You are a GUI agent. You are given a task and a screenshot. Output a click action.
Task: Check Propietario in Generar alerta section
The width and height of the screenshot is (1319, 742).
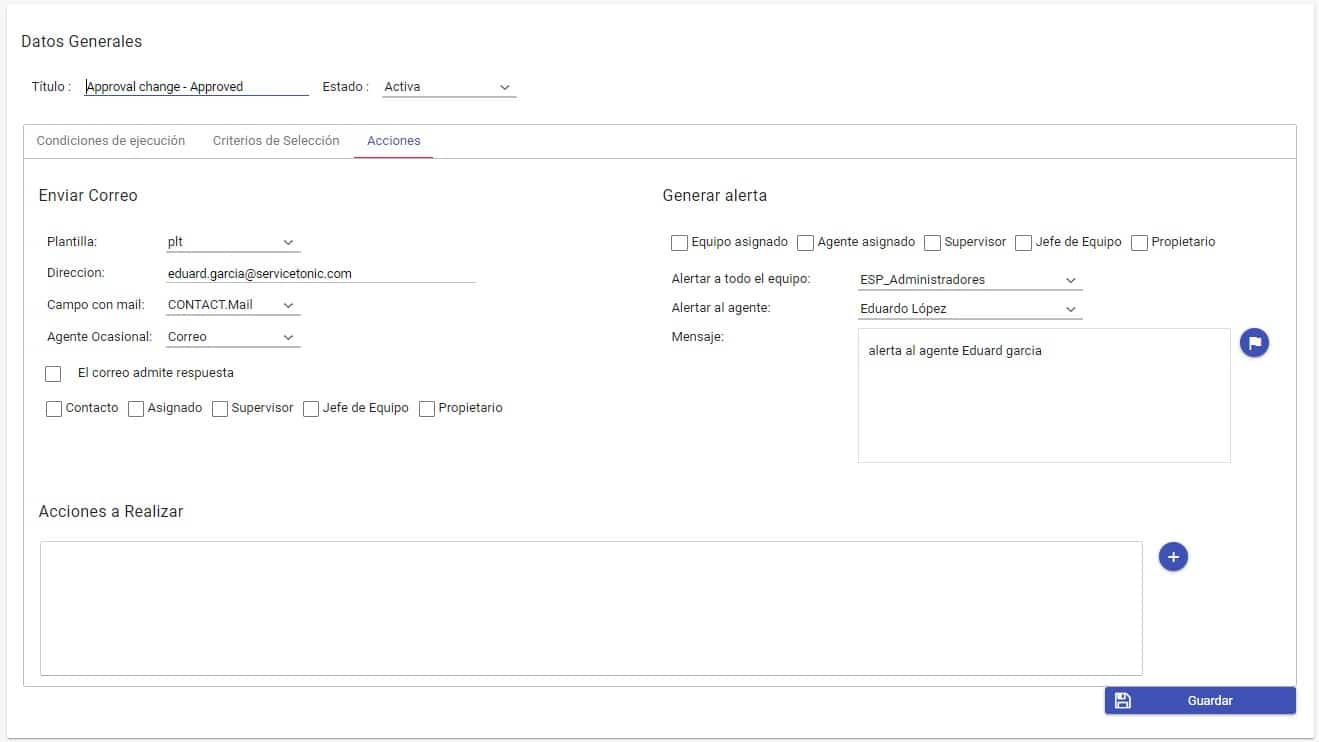pyautogui.click(x=1140, y=242)
